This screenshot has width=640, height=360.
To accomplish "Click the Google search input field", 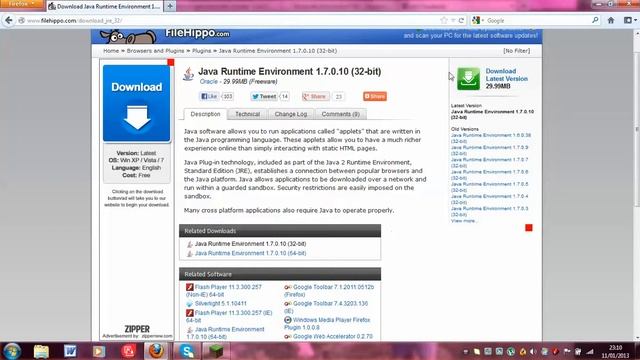I will (537, 20).
